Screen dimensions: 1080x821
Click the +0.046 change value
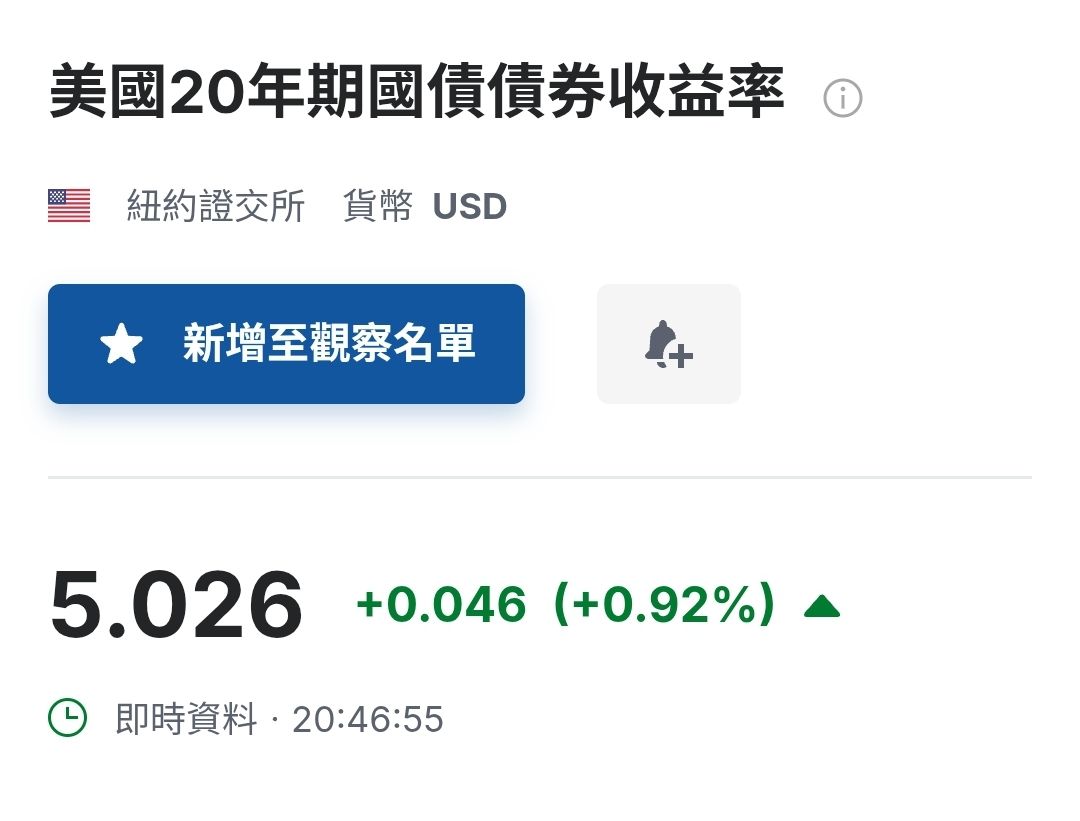tap(442, 604)
